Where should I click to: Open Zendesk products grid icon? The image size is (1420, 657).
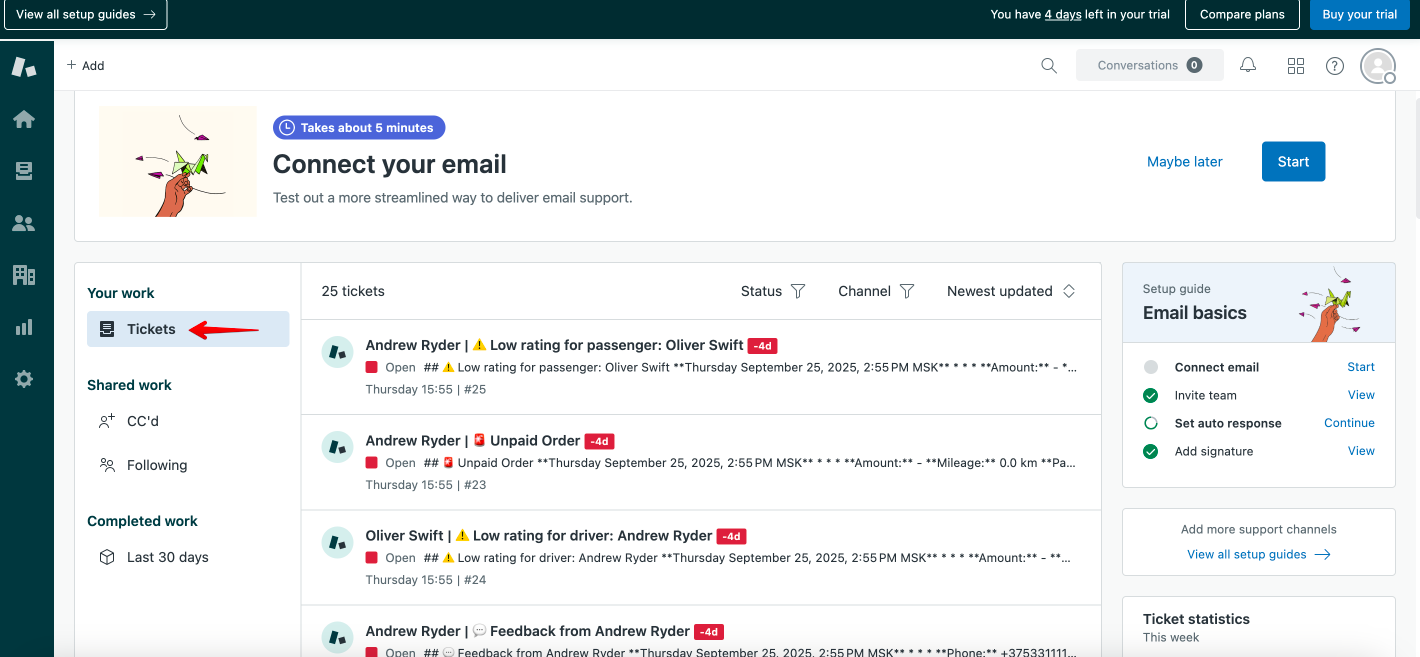tap(1296, 66)
